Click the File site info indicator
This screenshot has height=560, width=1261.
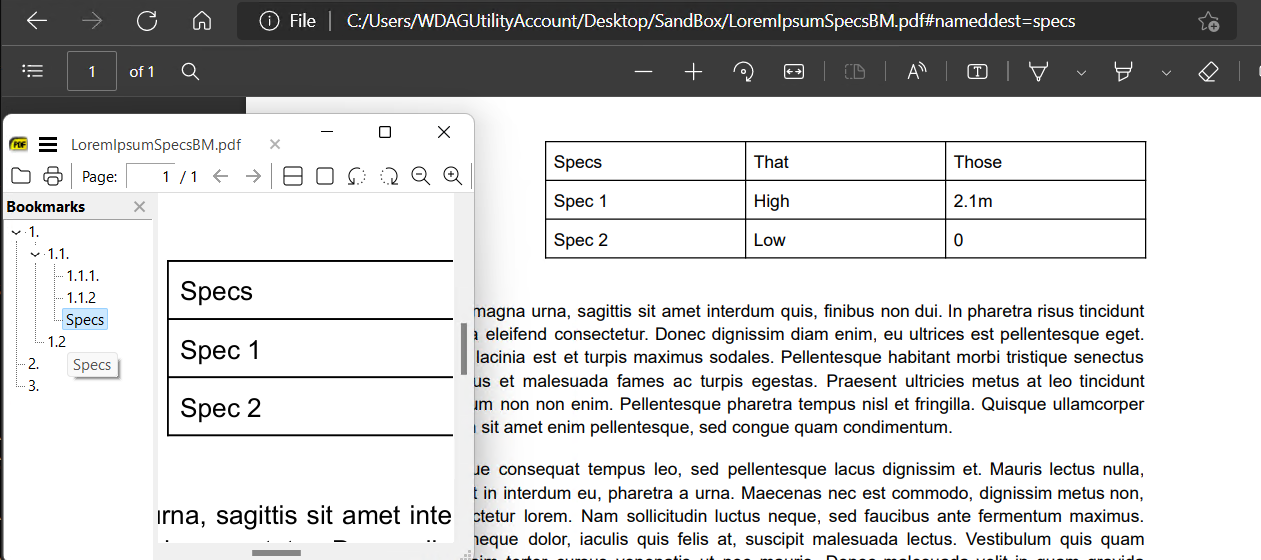point(288,21)
